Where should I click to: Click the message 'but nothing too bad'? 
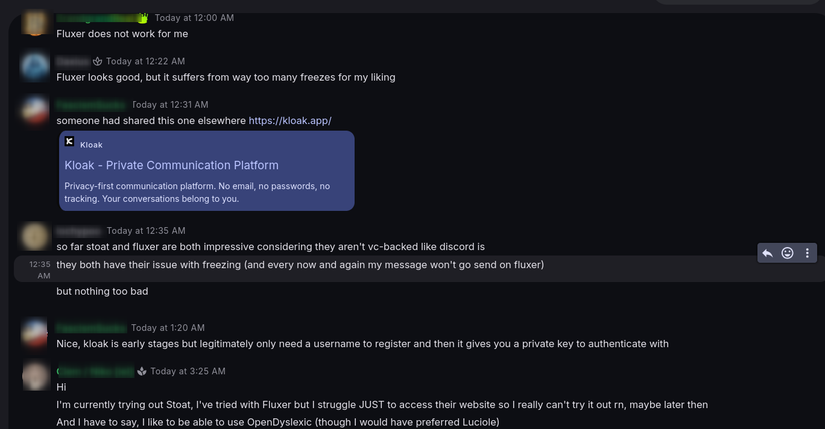coord(102,292)
